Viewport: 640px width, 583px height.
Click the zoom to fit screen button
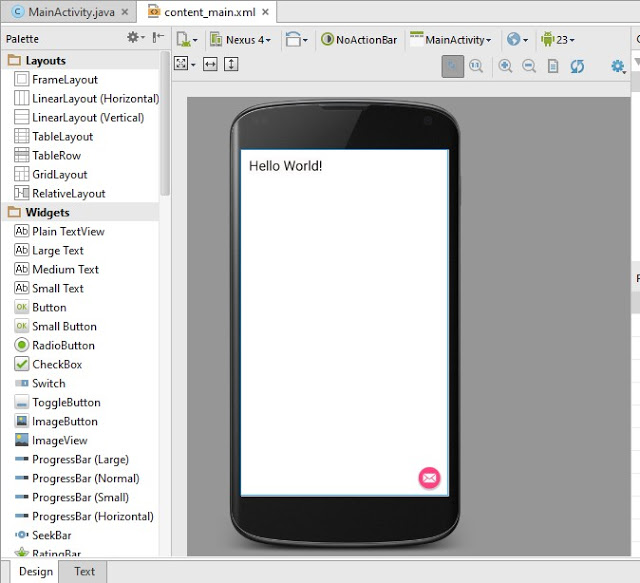click(x=453, y=66)
